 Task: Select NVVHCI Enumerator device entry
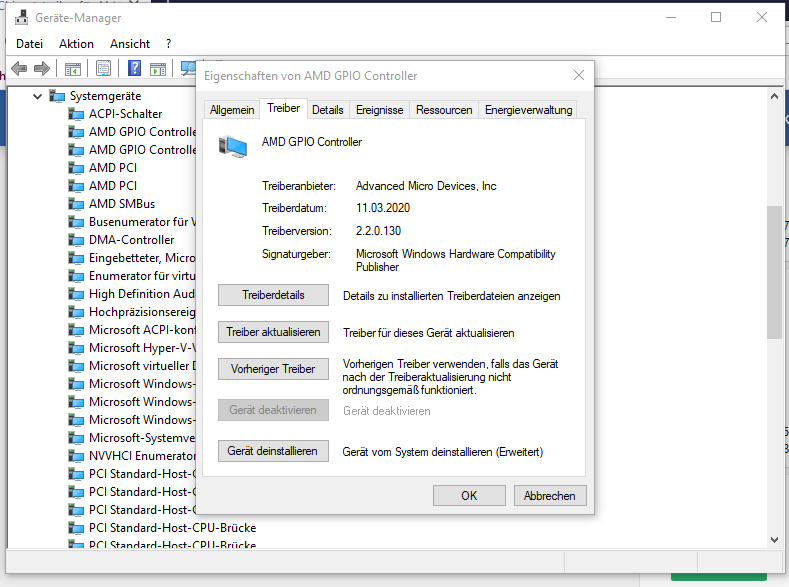coord(142,456)
